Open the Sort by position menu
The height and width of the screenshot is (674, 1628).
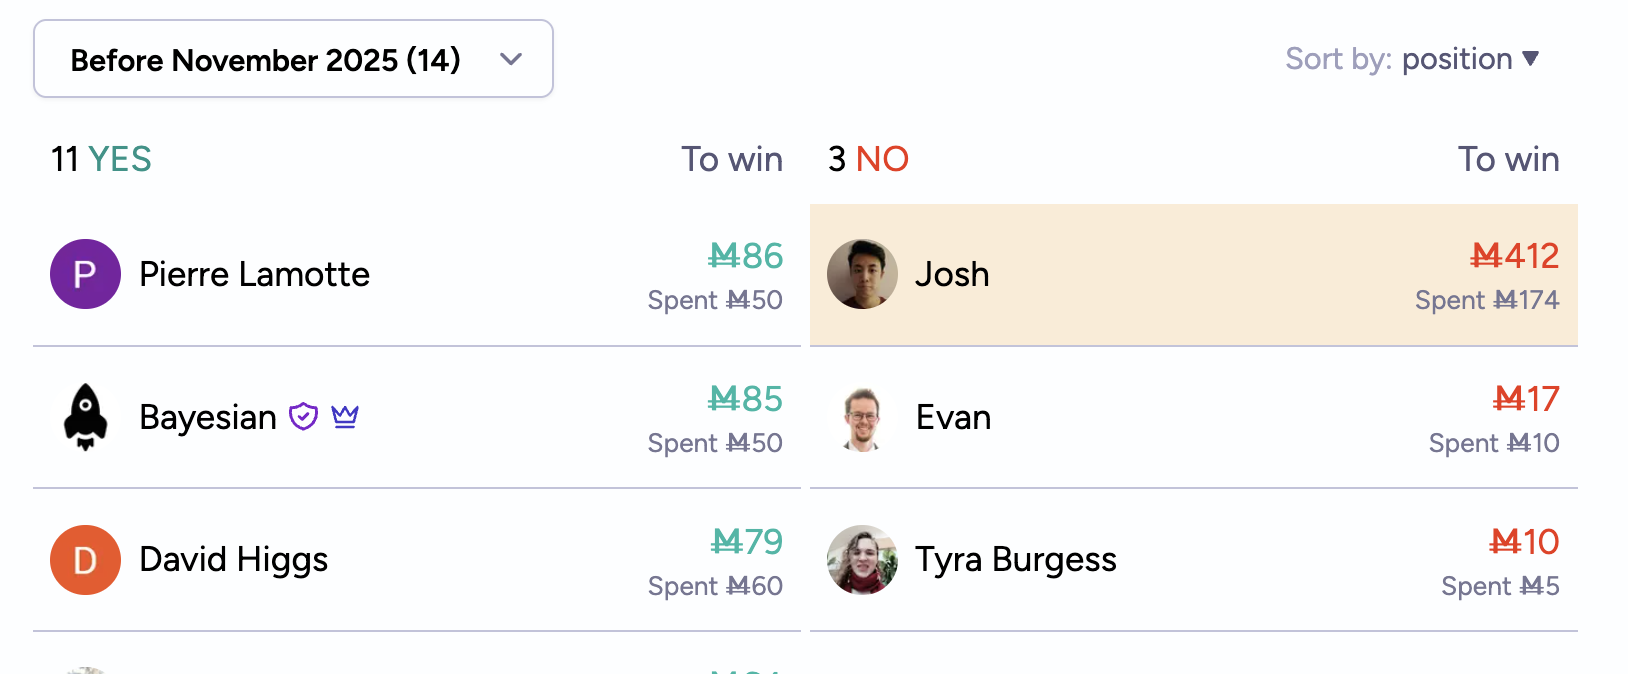coord(1412,59)
